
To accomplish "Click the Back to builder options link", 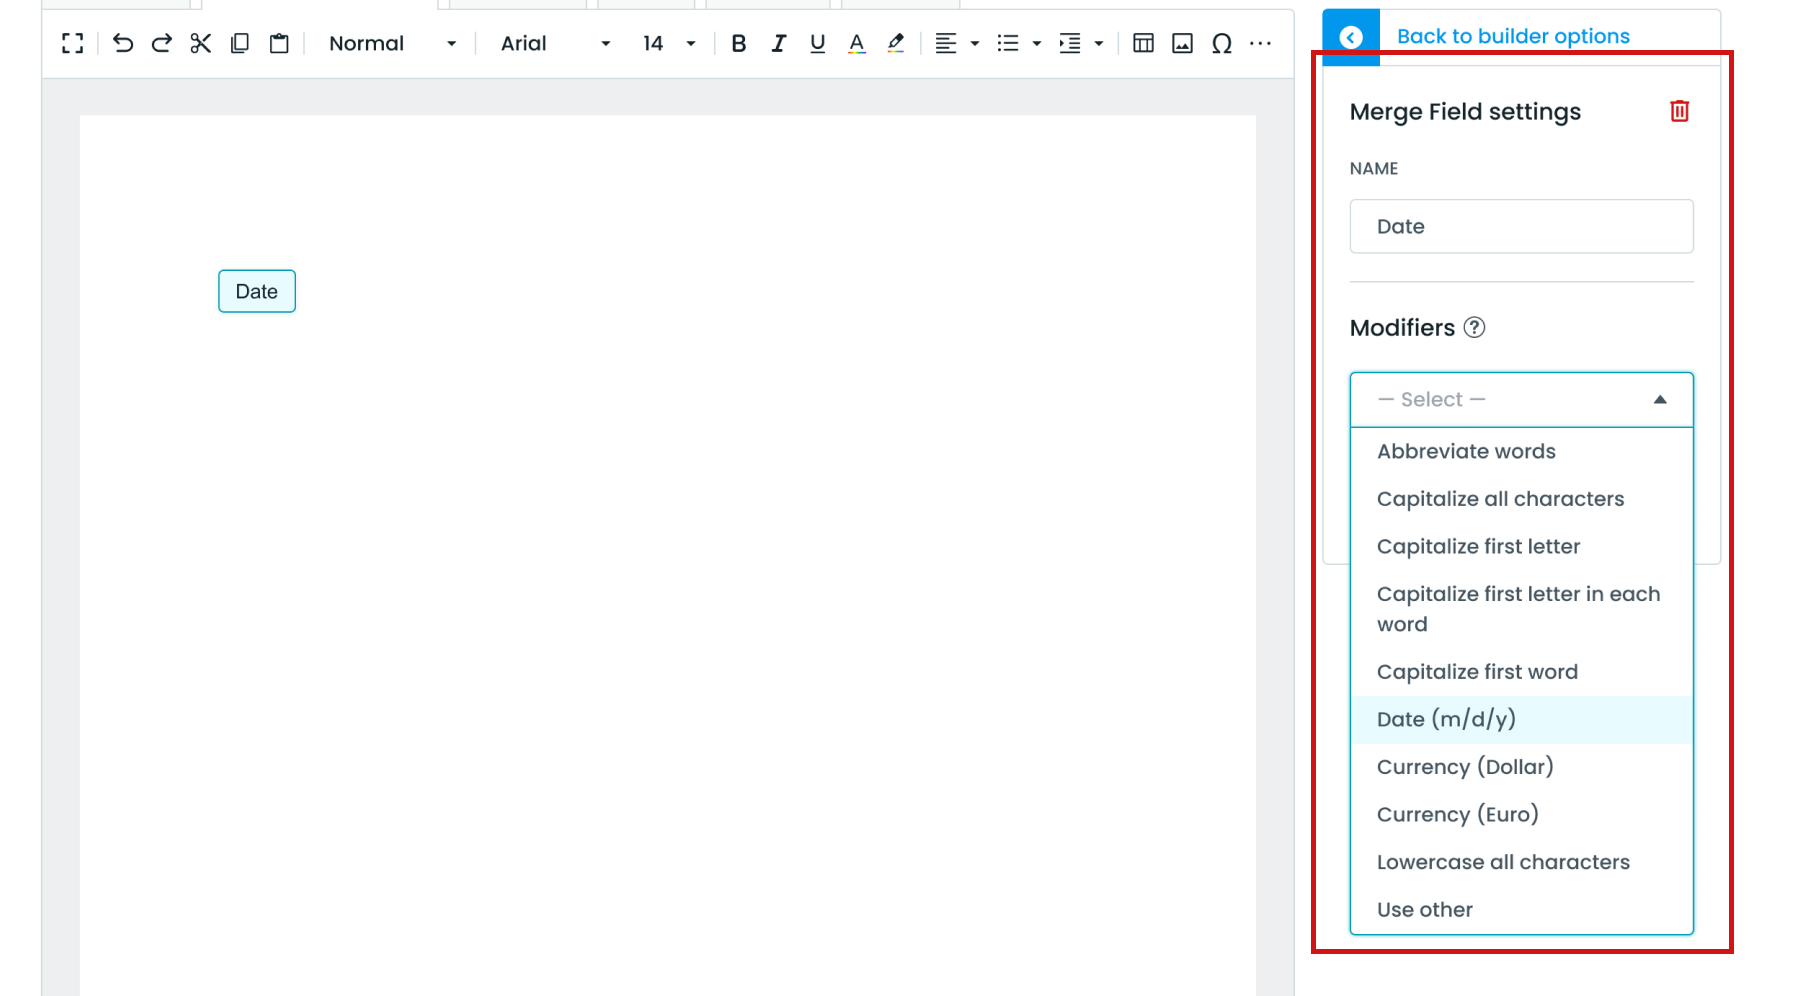I will [x=1511, y=35].
